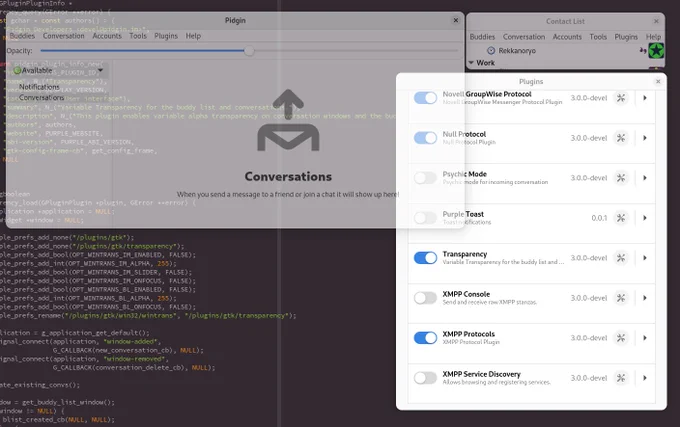The height and width of the screenshot is (427, 680).
Task: Open Tools menu in Contact List window
Action: 598,37
